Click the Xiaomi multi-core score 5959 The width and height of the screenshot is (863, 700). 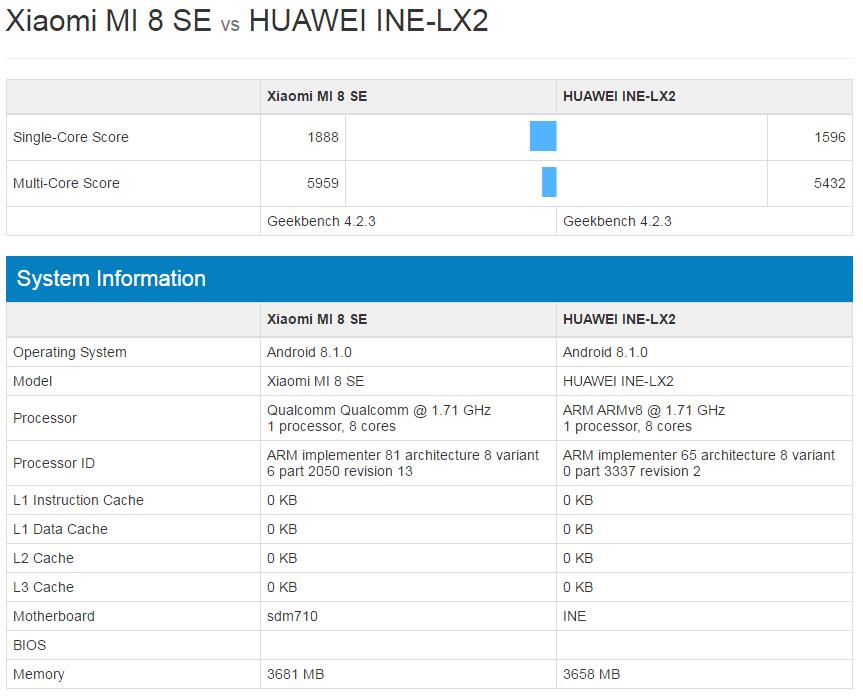[323, 183]
